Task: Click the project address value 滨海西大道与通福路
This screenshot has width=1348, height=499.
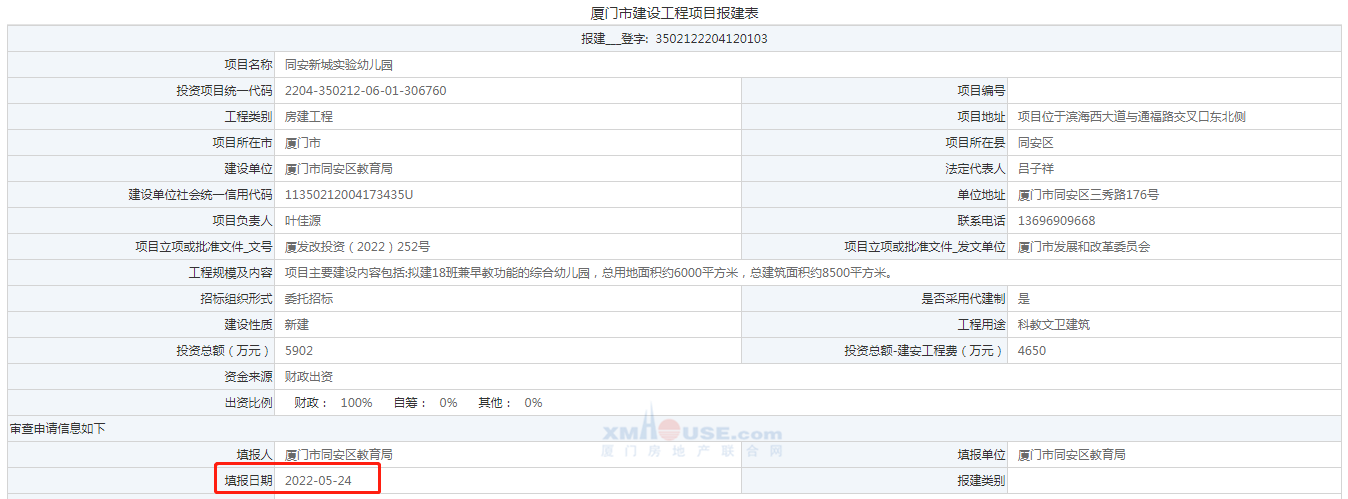Action: click(1131, 117)
